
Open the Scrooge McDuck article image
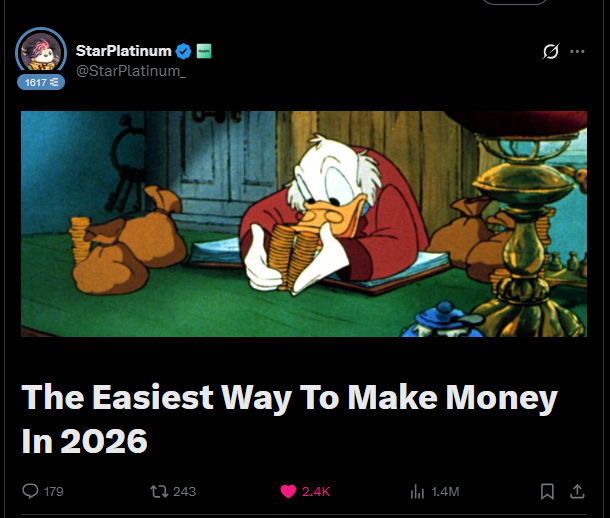tap(304, 224)
